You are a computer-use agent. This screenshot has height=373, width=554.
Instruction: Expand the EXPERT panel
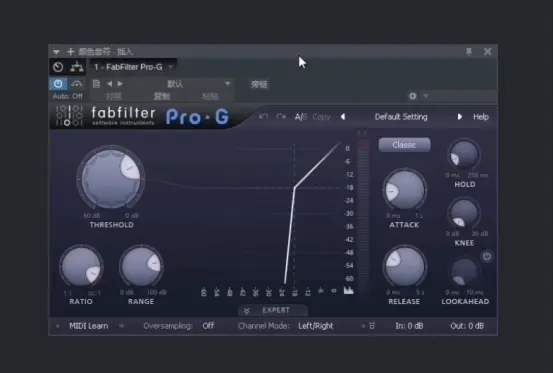(x=272, y=310)
